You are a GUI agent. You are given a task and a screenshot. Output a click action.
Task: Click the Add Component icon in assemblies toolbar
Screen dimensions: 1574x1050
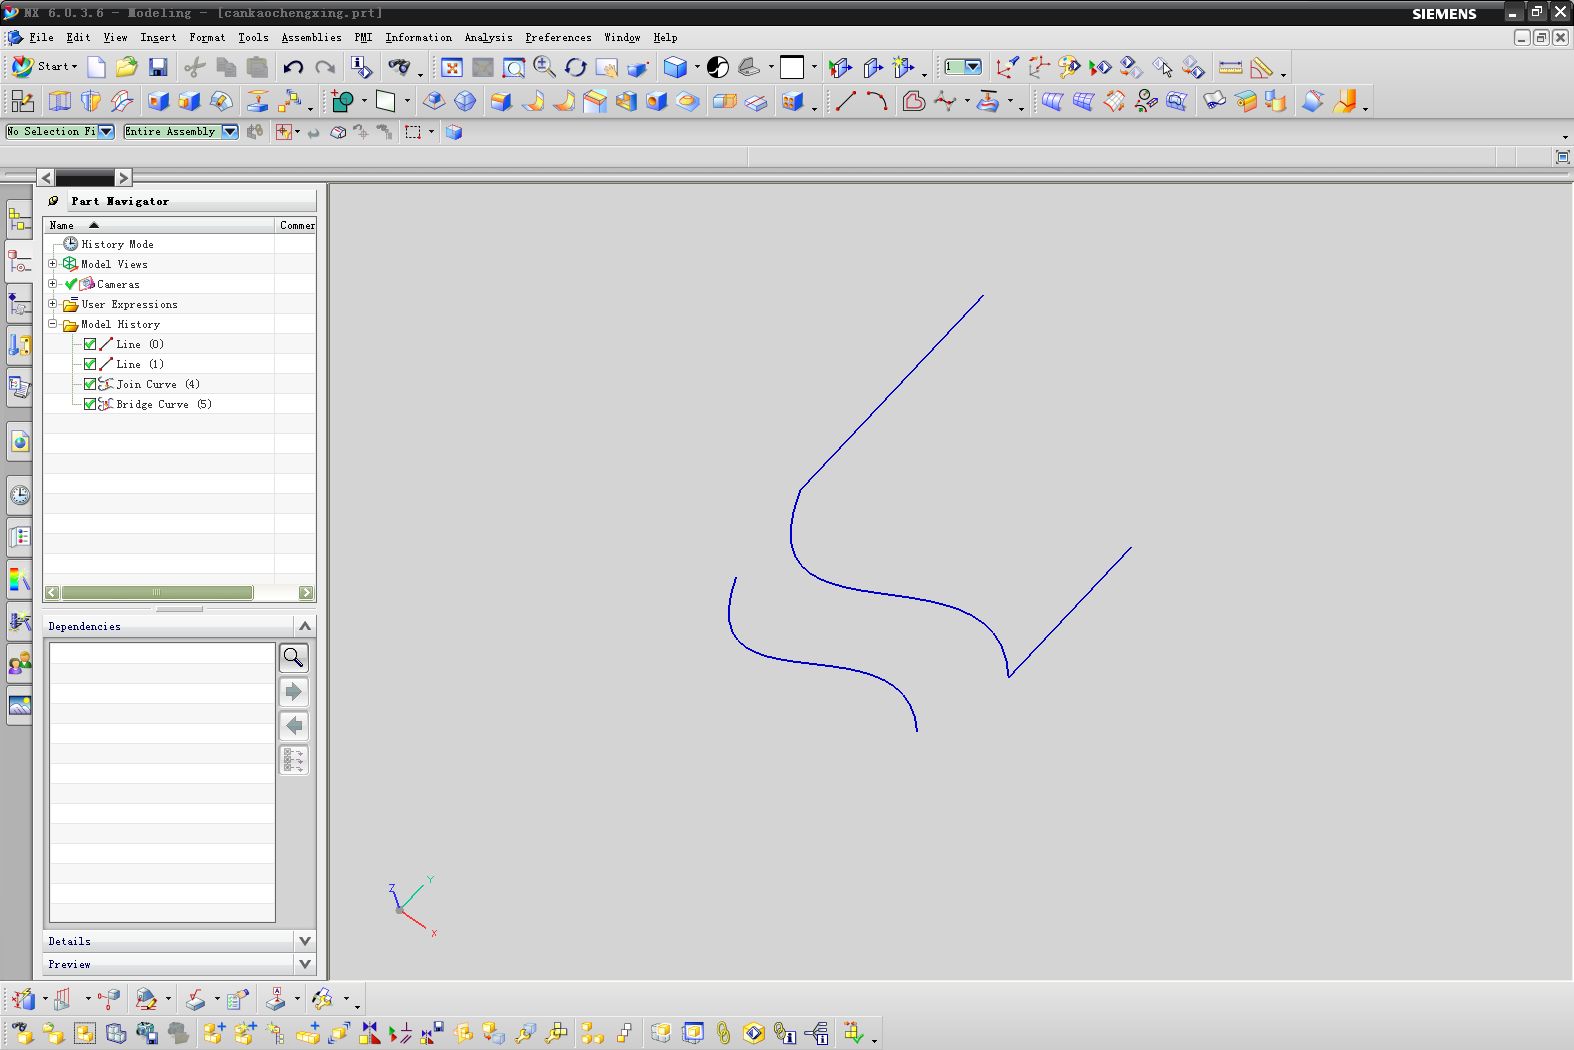pyautogui.click(x=213, y=1033)
